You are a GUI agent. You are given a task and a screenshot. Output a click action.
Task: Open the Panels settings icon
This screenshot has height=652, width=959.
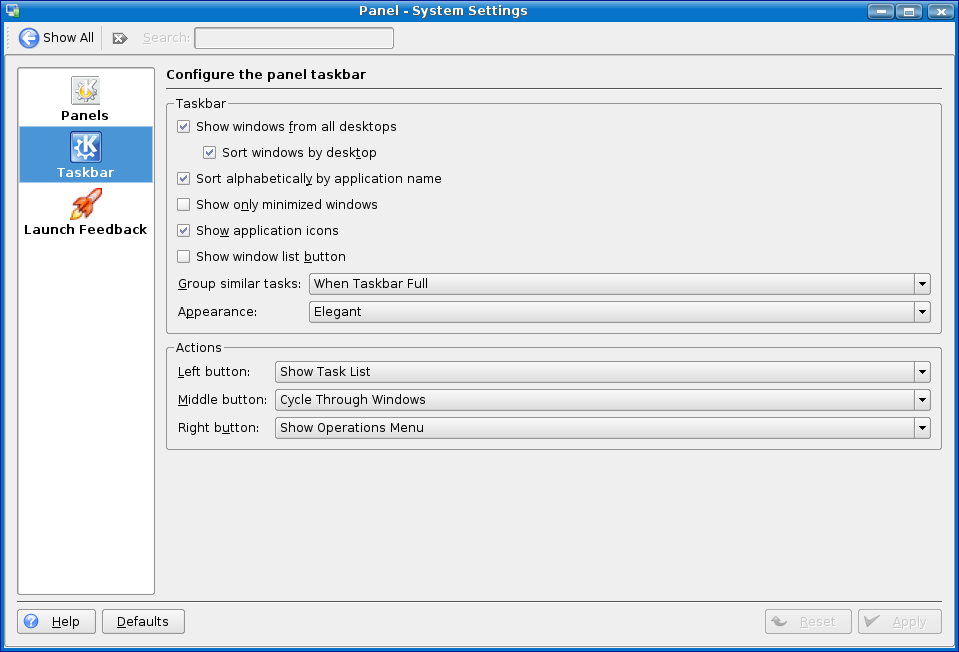tap(85, 90)
